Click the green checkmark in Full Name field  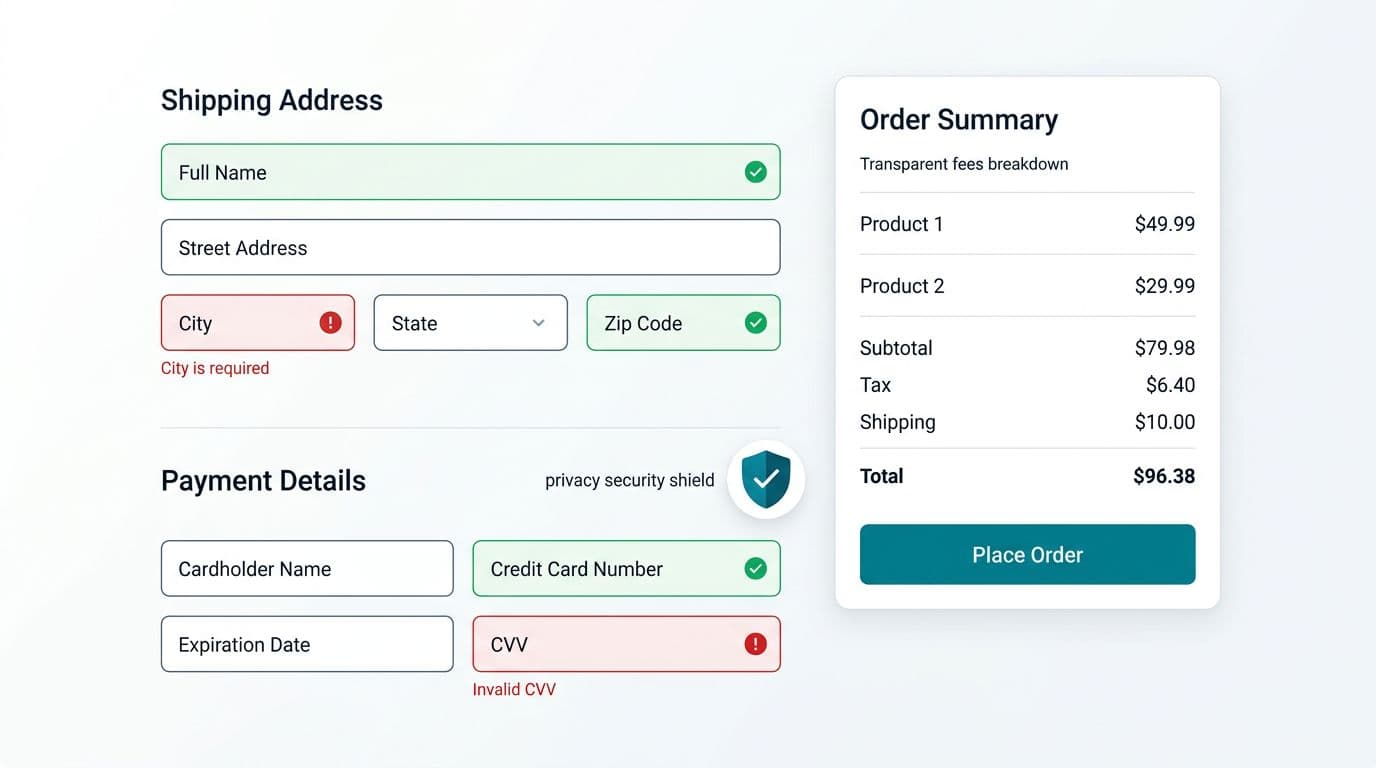756,171
